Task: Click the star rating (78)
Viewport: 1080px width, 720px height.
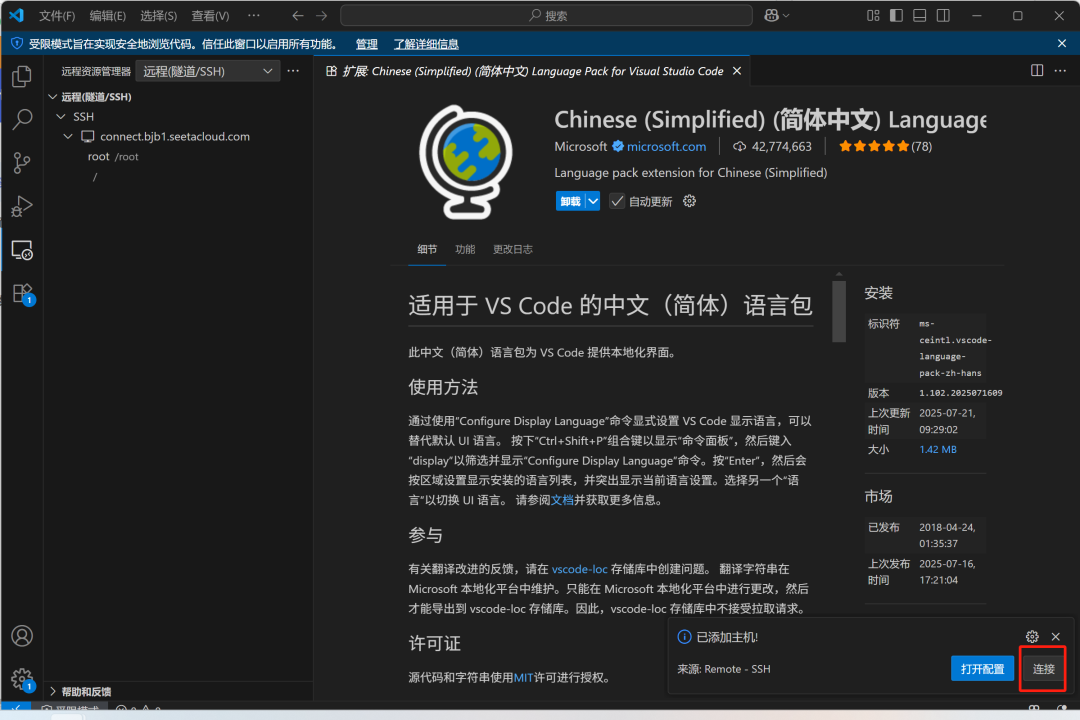Action: pyautogui.click(x=885, y=146)
